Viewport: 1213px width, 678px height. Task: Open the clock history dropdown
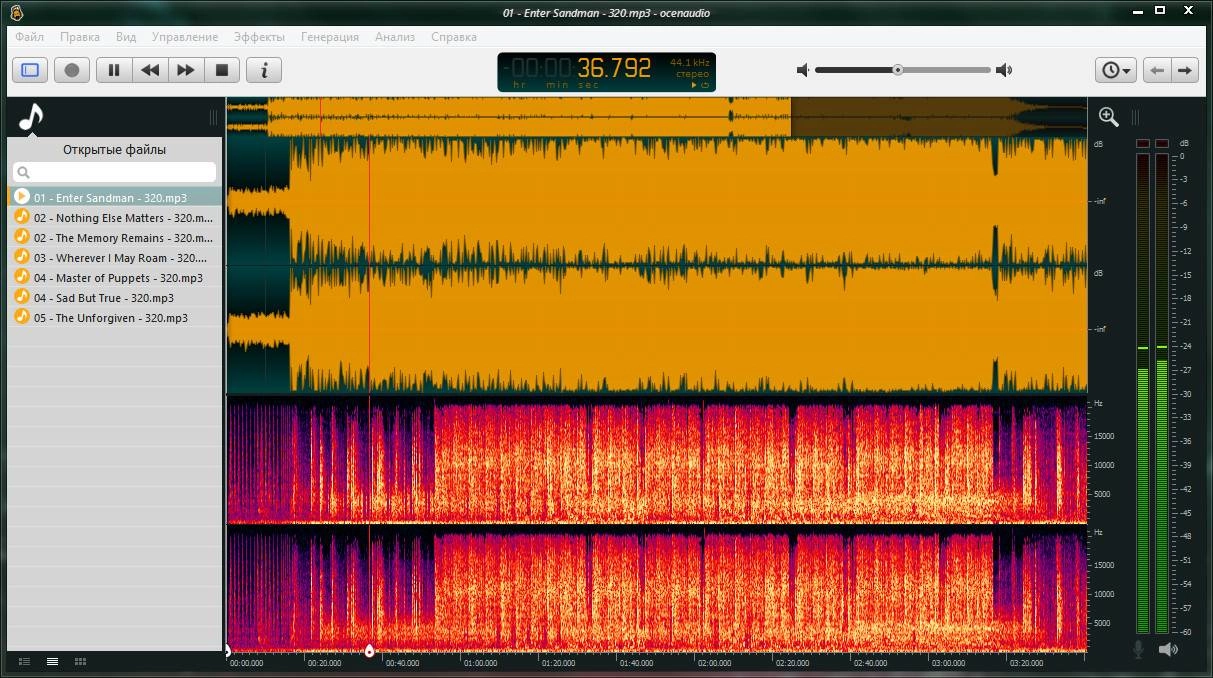click(1115, 70)
